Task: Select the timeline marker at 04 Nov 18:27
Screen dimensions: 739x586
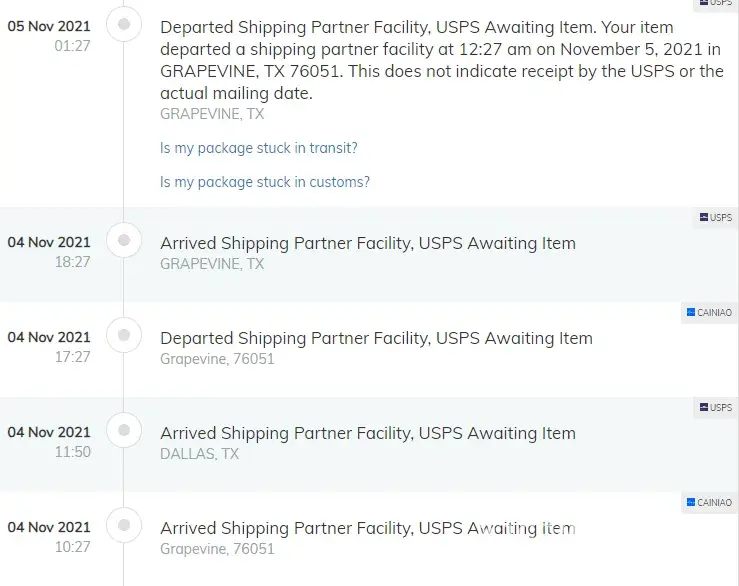Action: point(124,240)
